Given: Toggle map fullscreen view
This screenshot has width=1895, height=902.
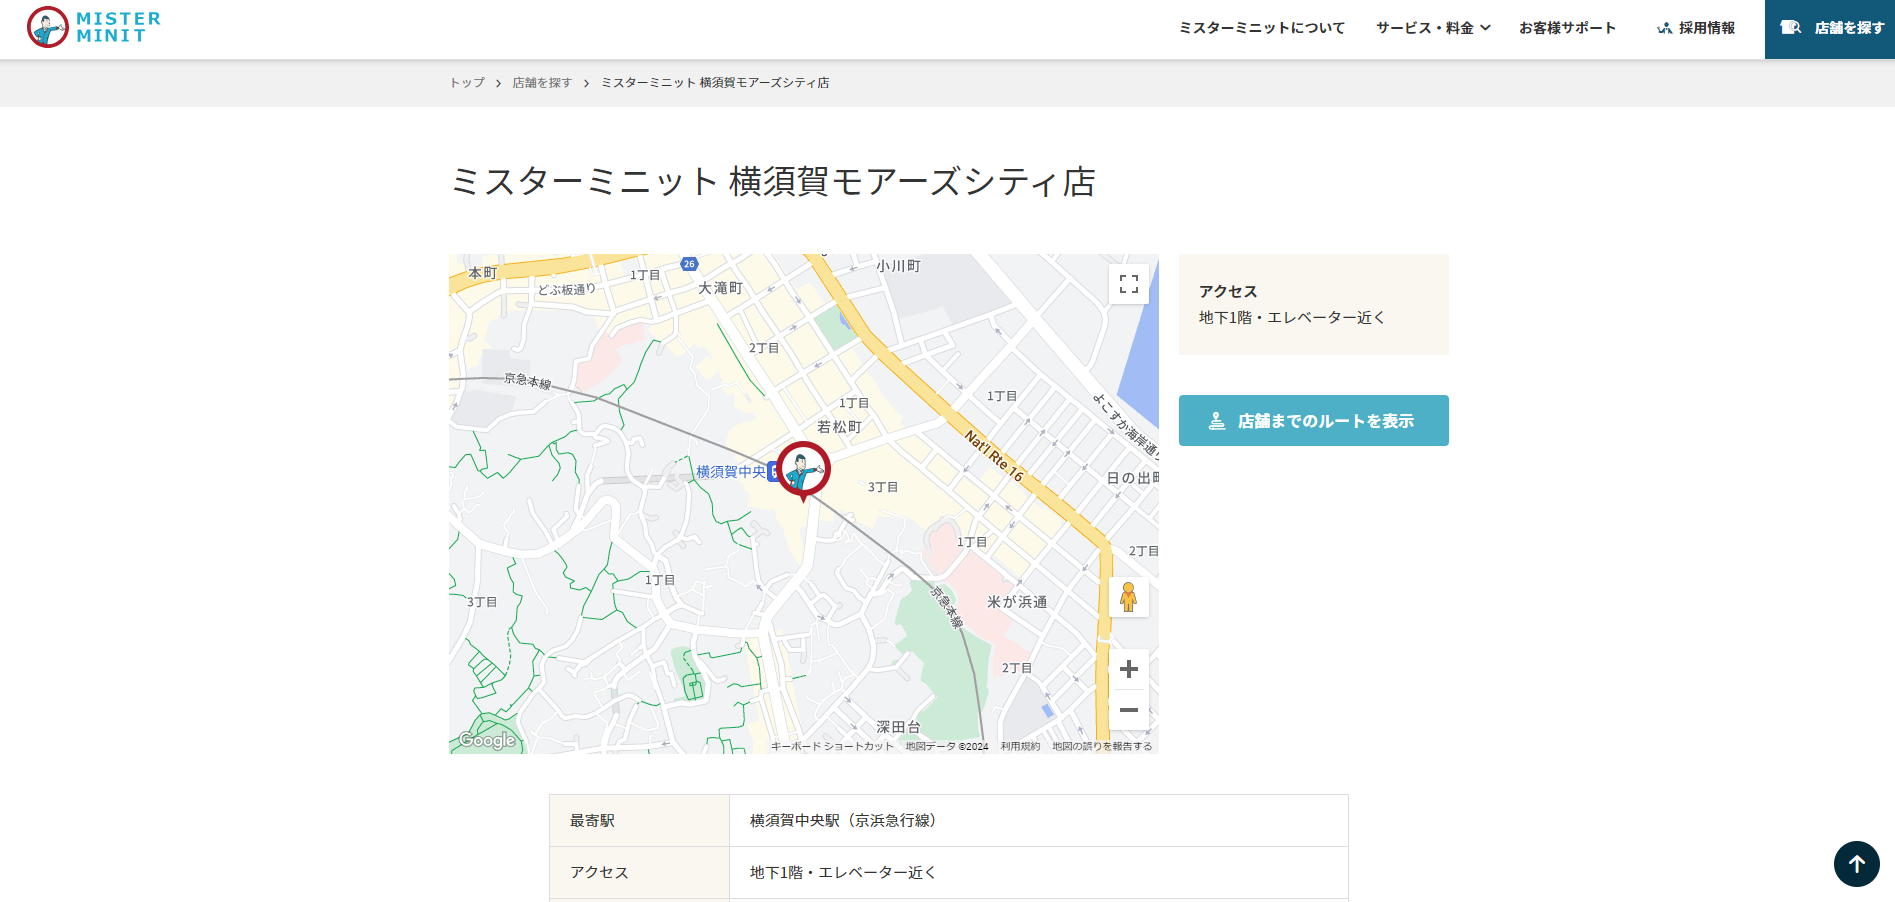Looking at the screenshot, I should point(1129,284).
